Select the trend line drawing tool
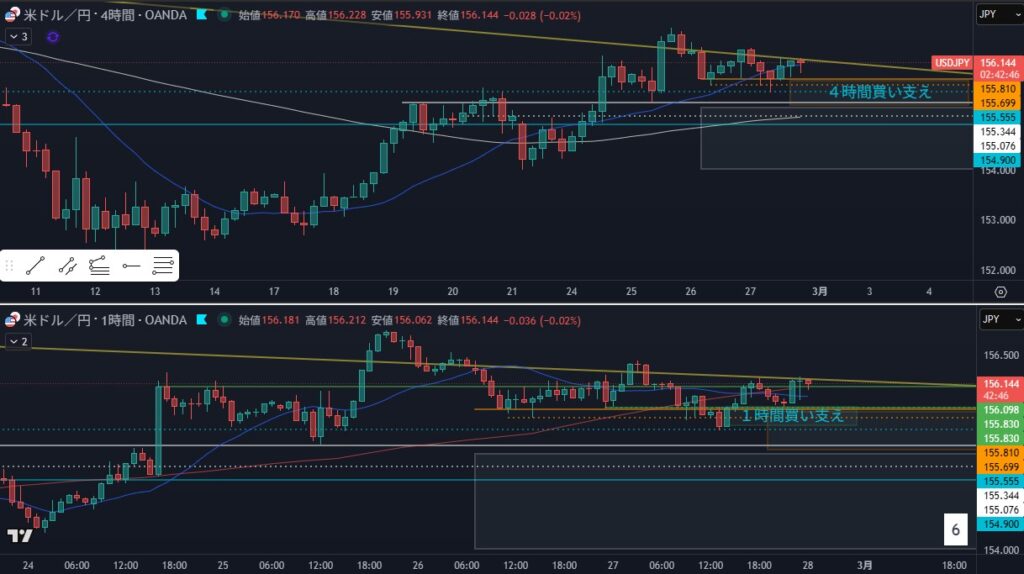 [x=35, y=266]
